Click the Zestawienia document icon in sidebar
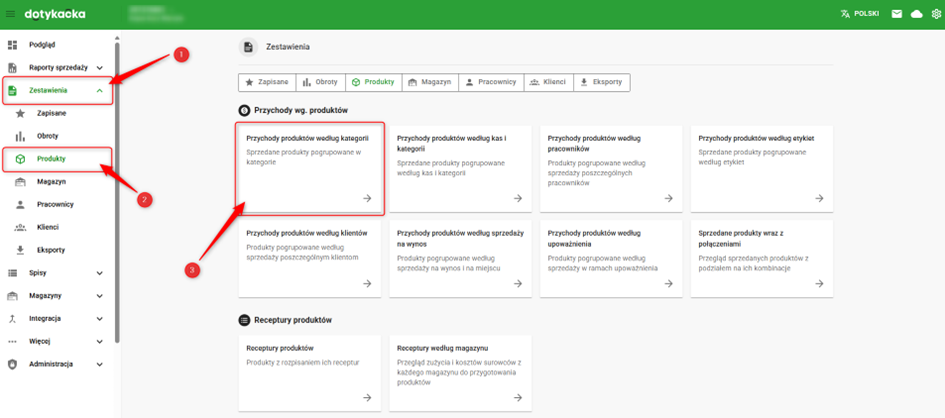Image resolution: width=945 pixels, height=418 pixels. tap(12, 90)
